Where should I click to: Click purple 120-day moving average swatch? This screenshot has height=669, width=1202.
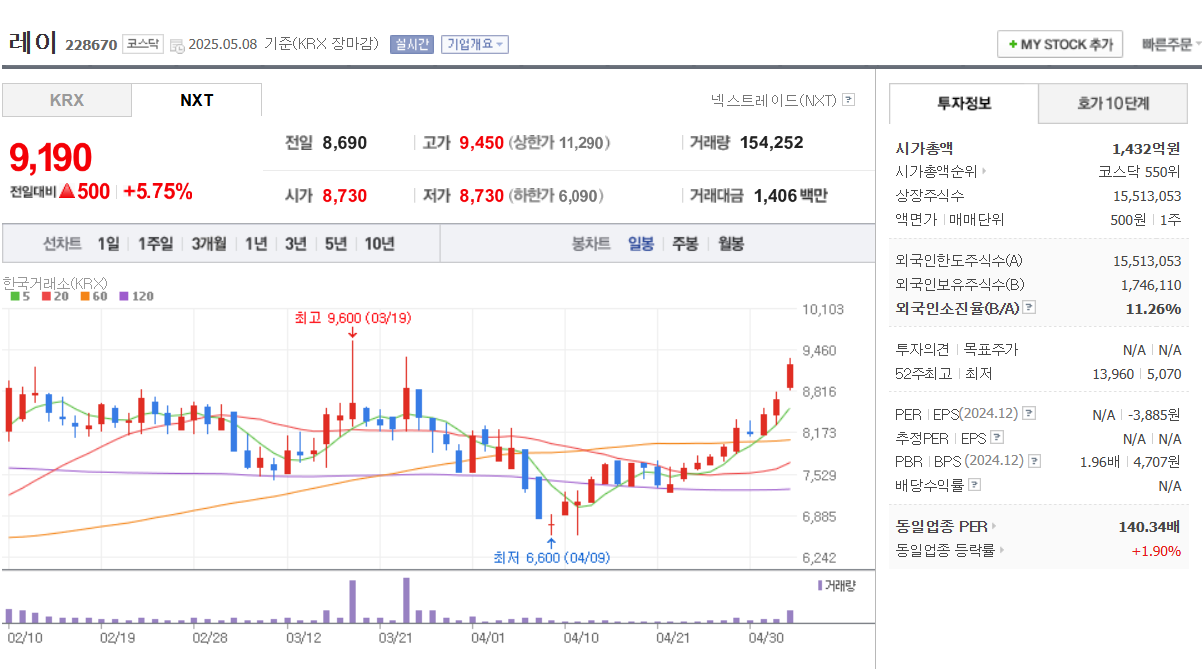124,296
